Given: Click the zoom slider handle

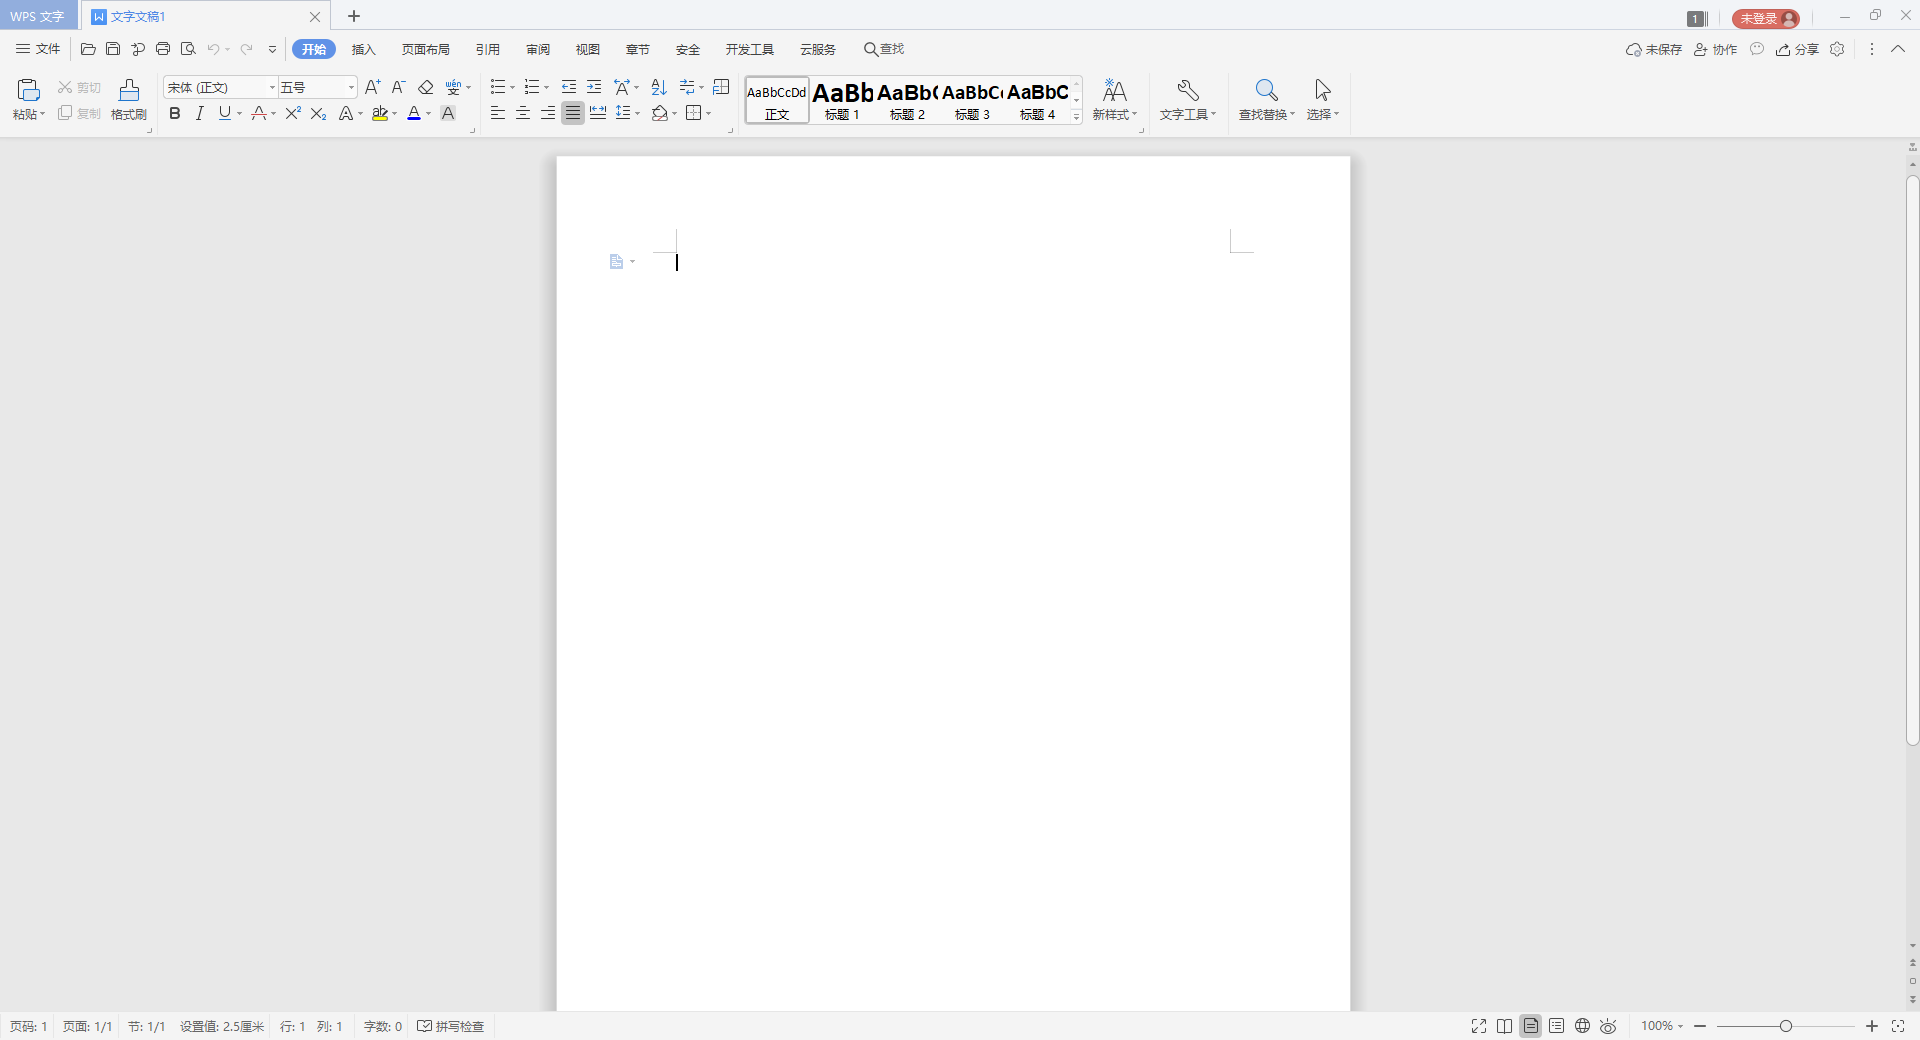Looking at the screenshot, I should [1786, 1026].
